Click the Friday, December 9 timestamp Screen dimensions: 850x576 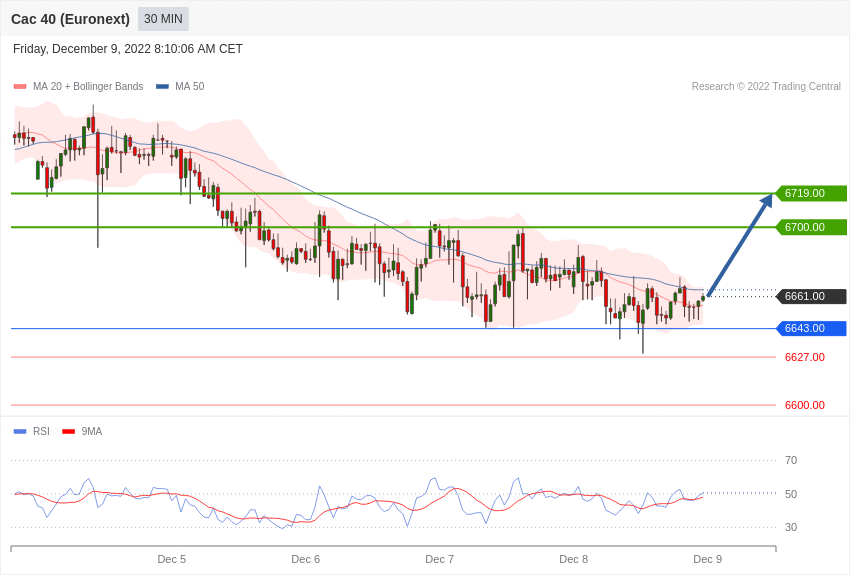128,49
